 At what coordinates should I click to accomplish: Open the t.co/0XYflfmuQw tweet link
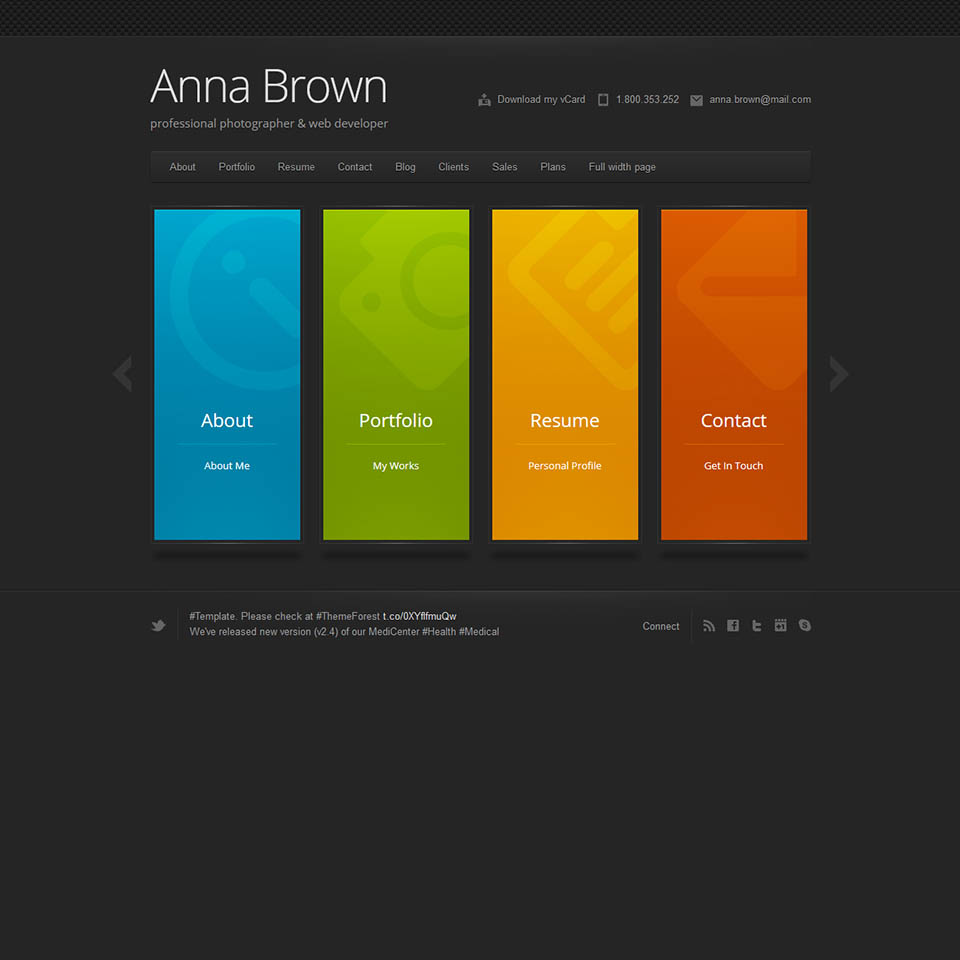(419, 617)
